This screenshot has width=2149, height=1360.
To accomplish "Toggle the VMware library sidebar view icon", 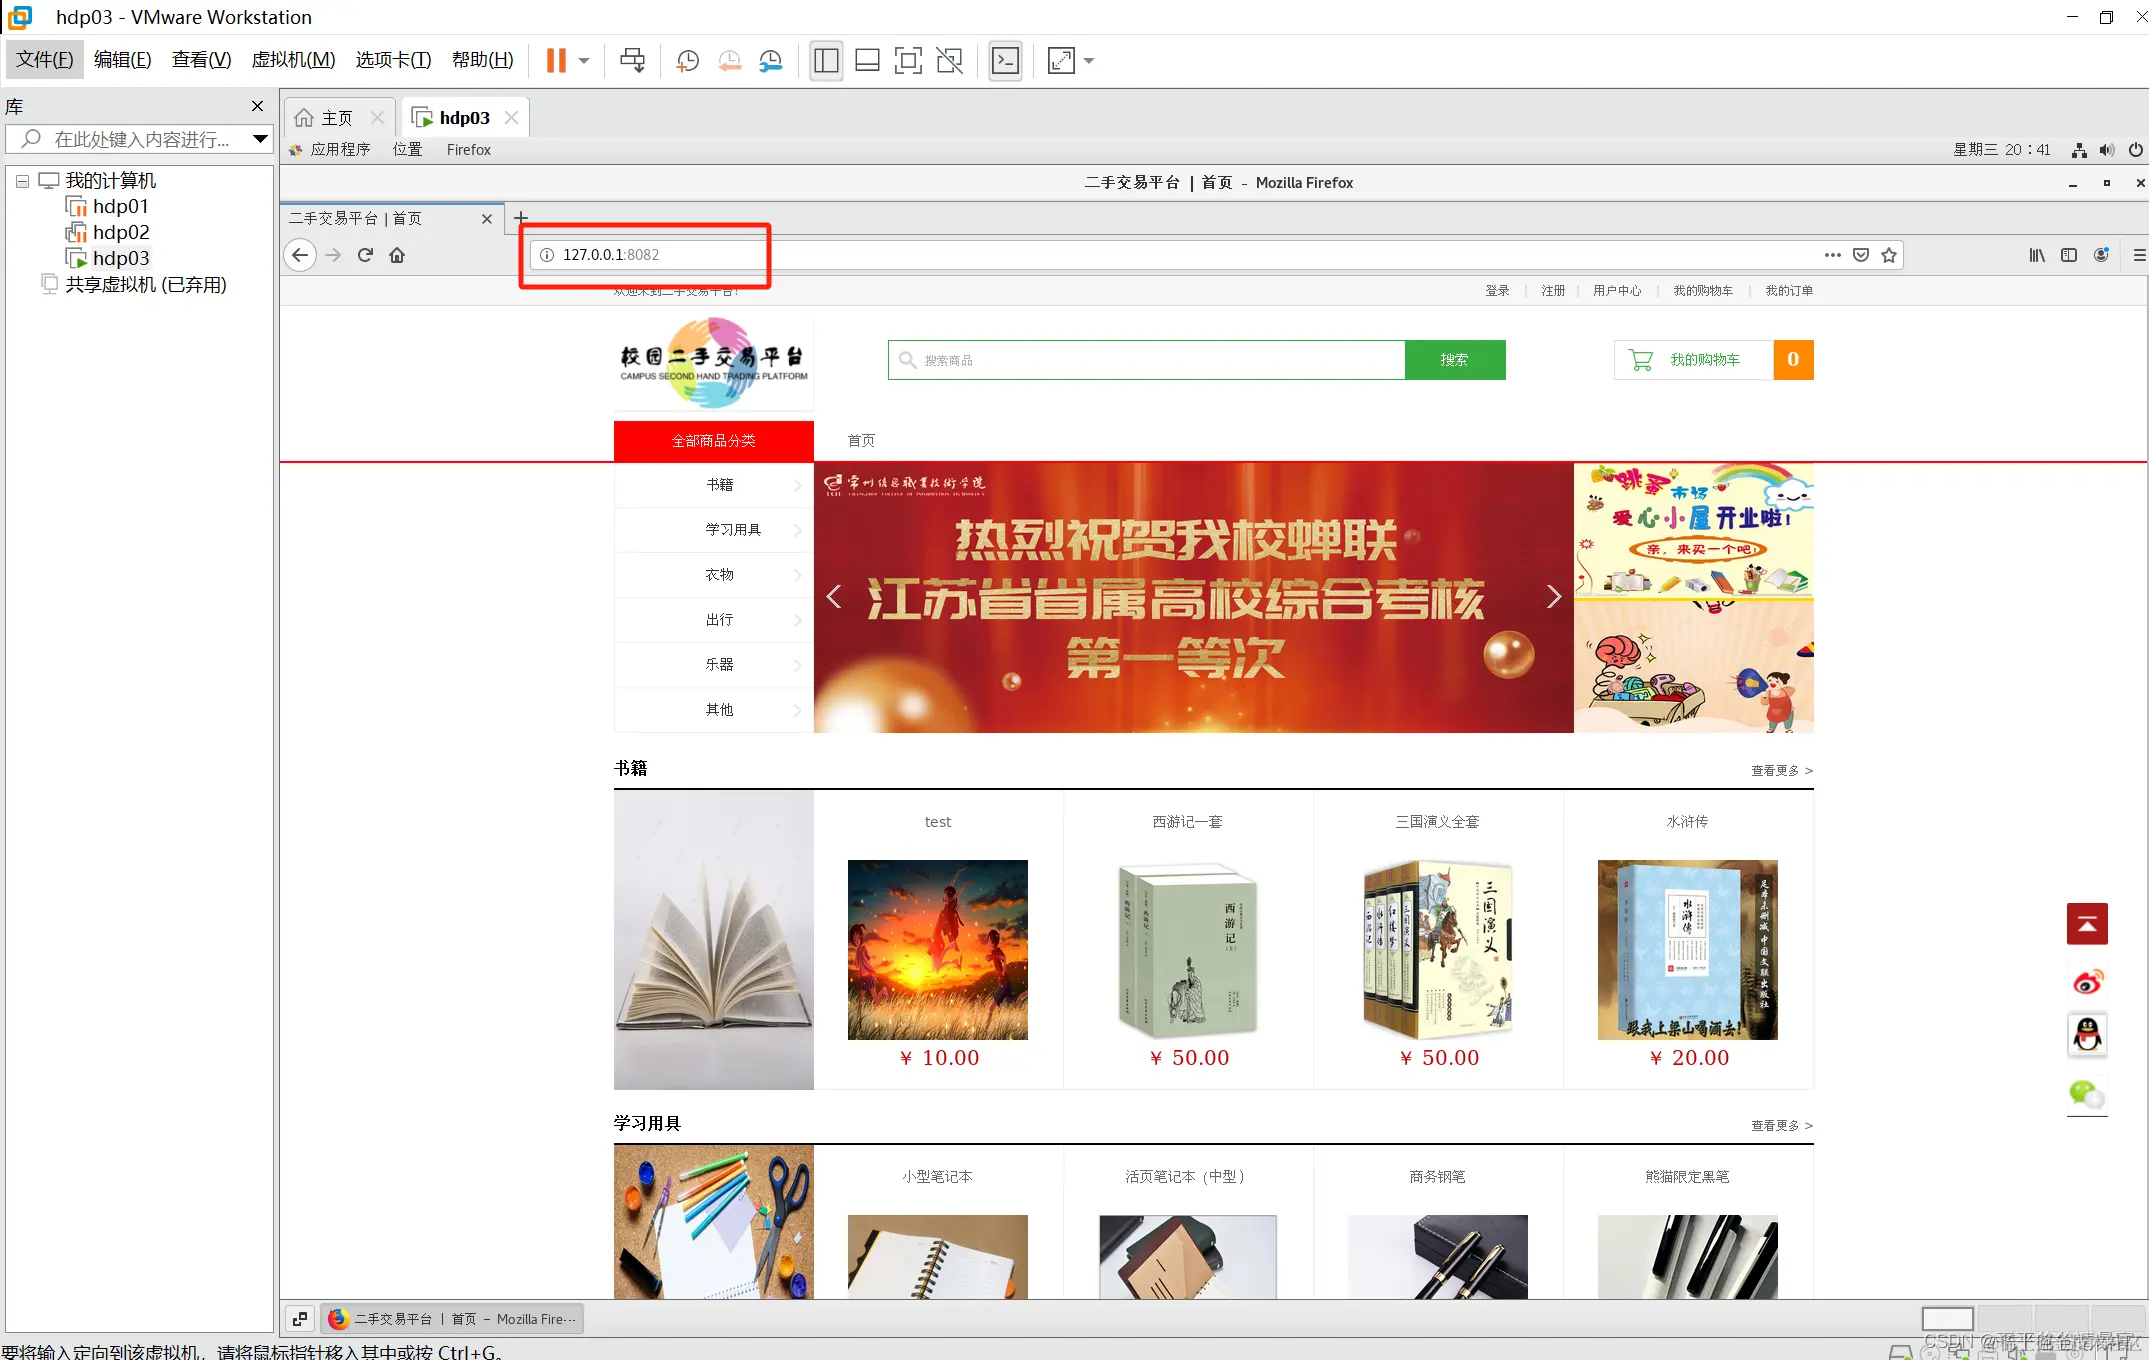I will 826,61.
